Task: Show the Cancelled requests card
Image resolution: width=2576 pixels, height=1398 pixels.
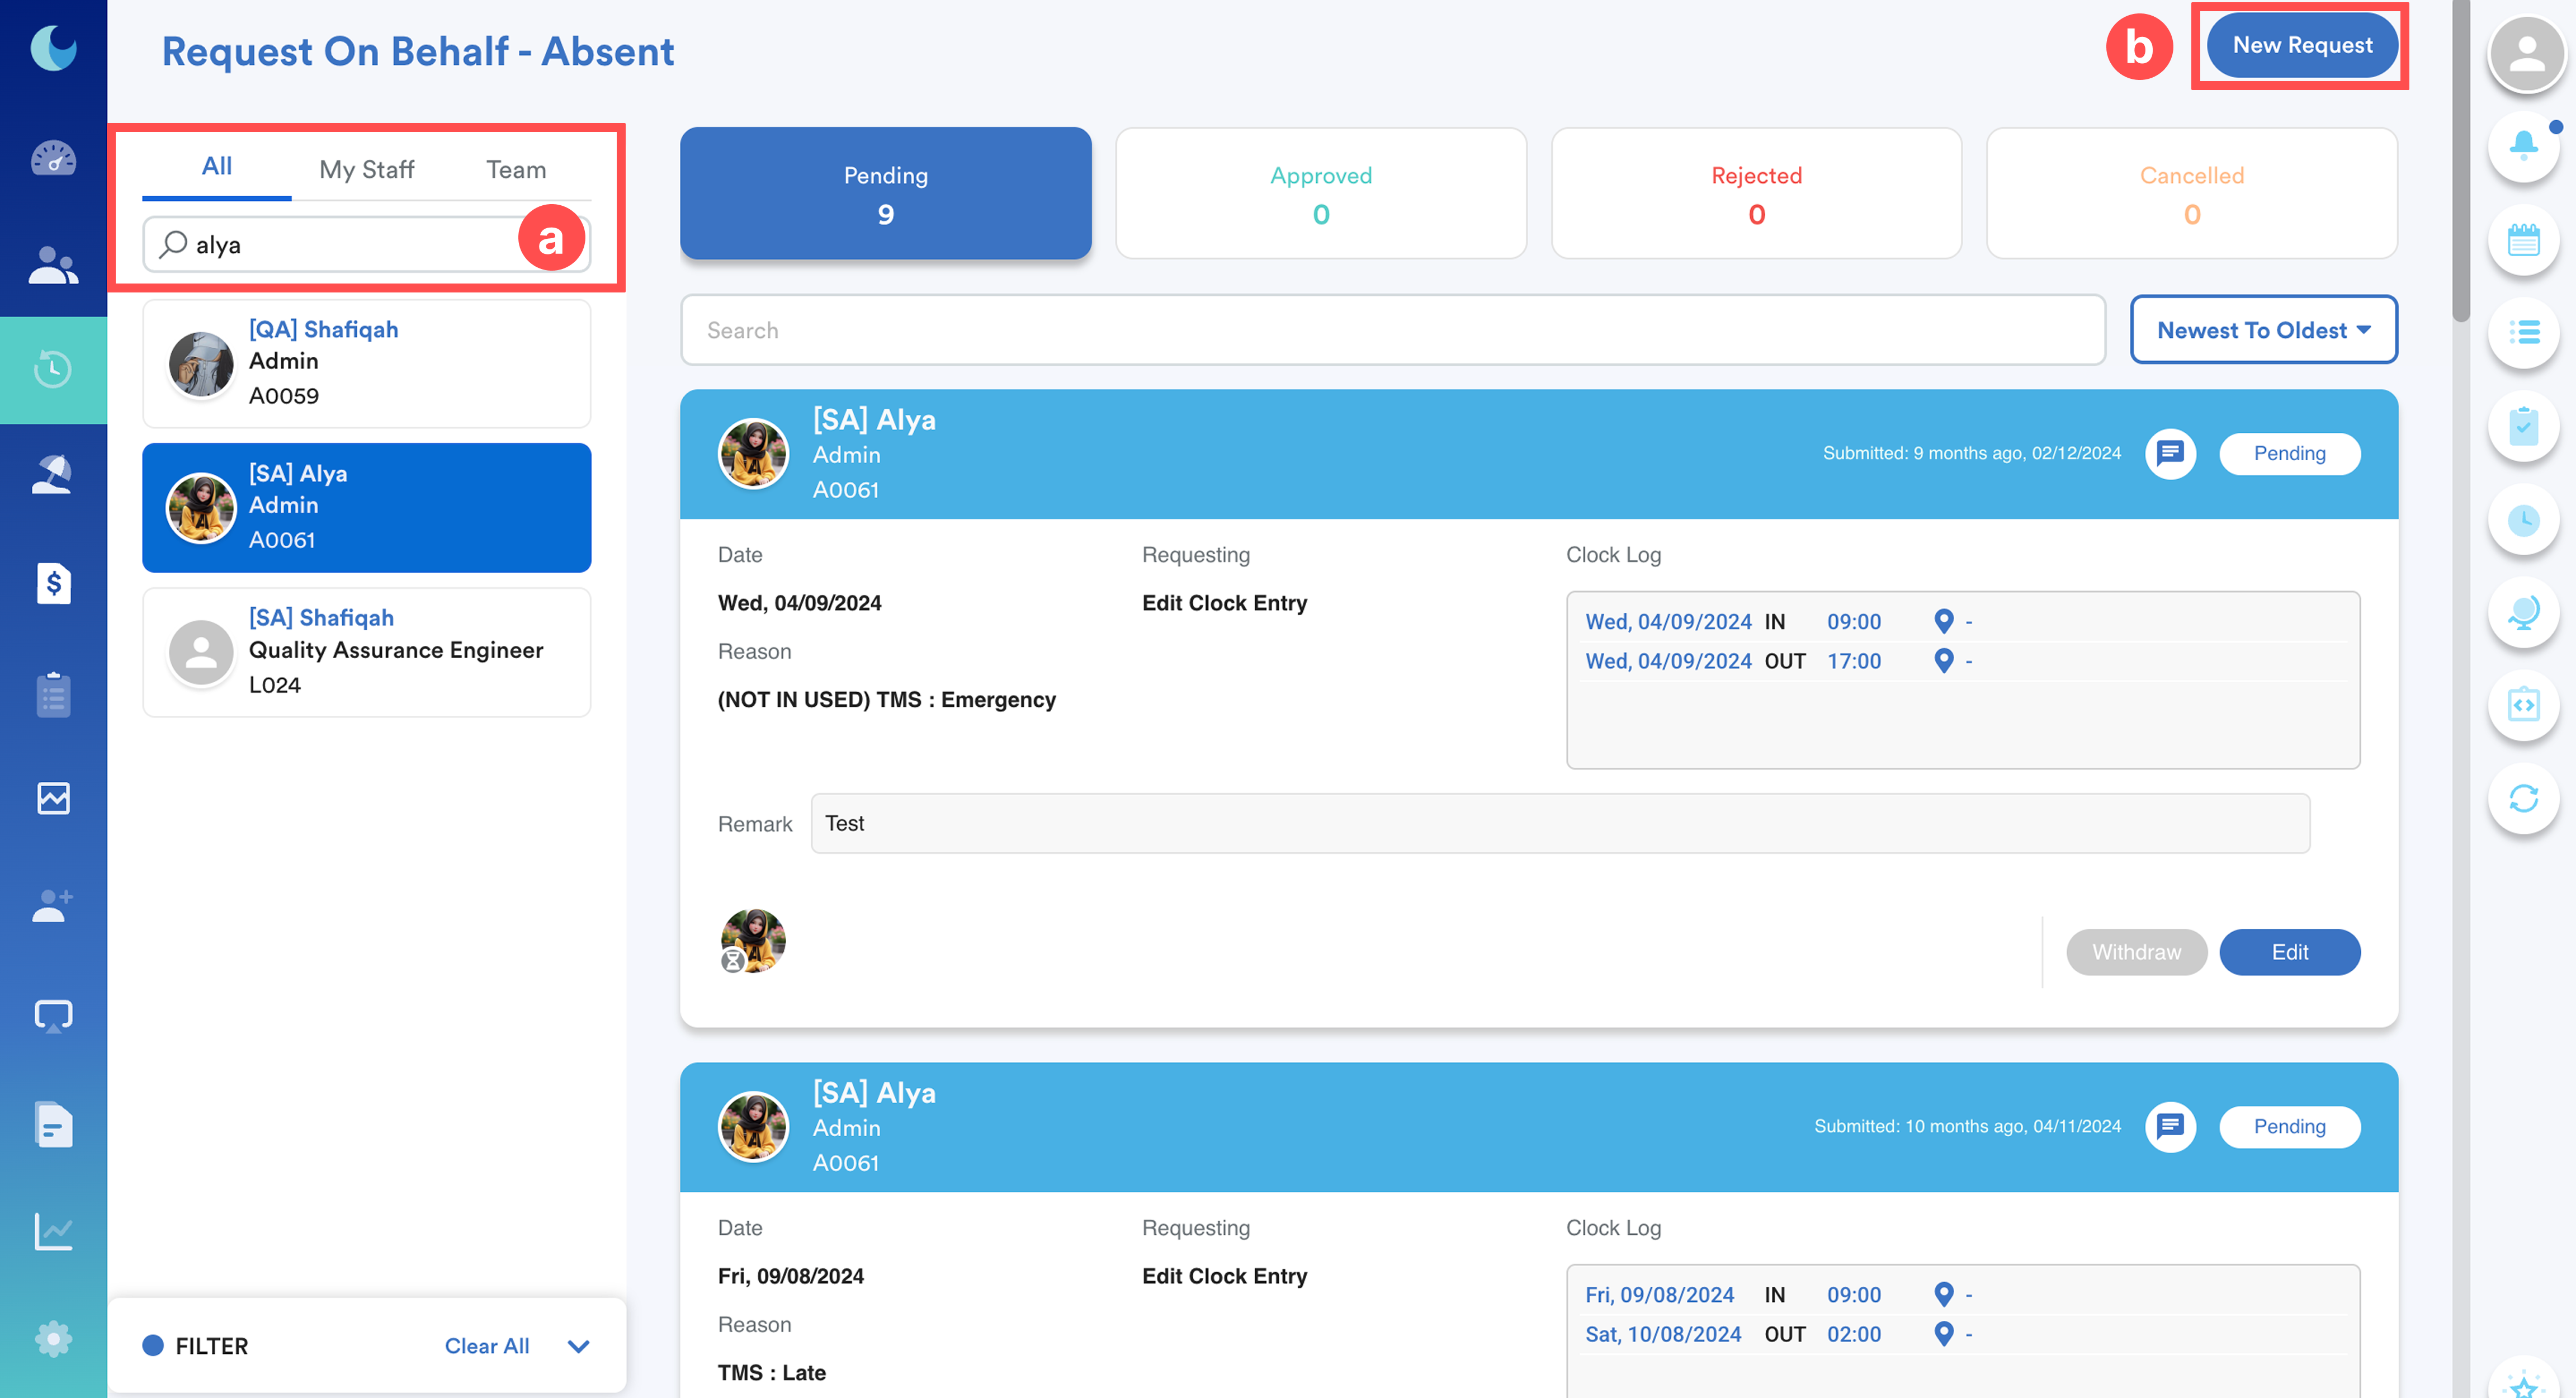Action: pyautogui.click(x=2191, y=193)
